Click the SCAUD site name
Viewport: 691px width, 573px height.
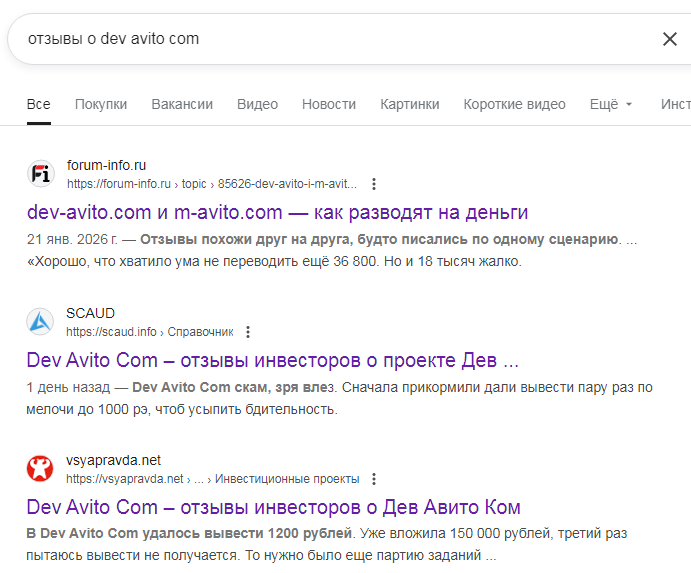90,313
